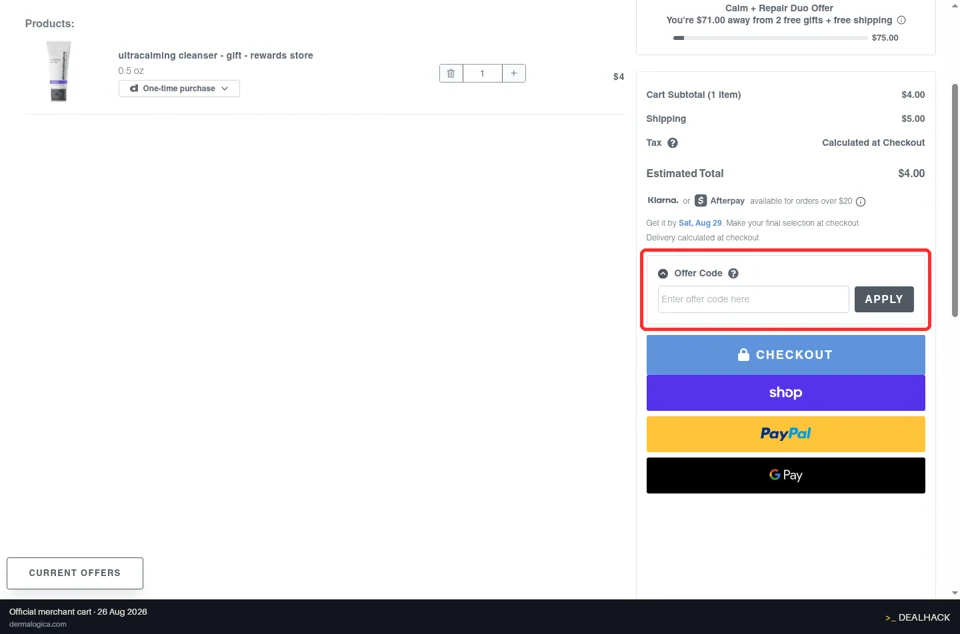Increase quantity with the plus button
The image size is (960, 634).
pos(514,73)
